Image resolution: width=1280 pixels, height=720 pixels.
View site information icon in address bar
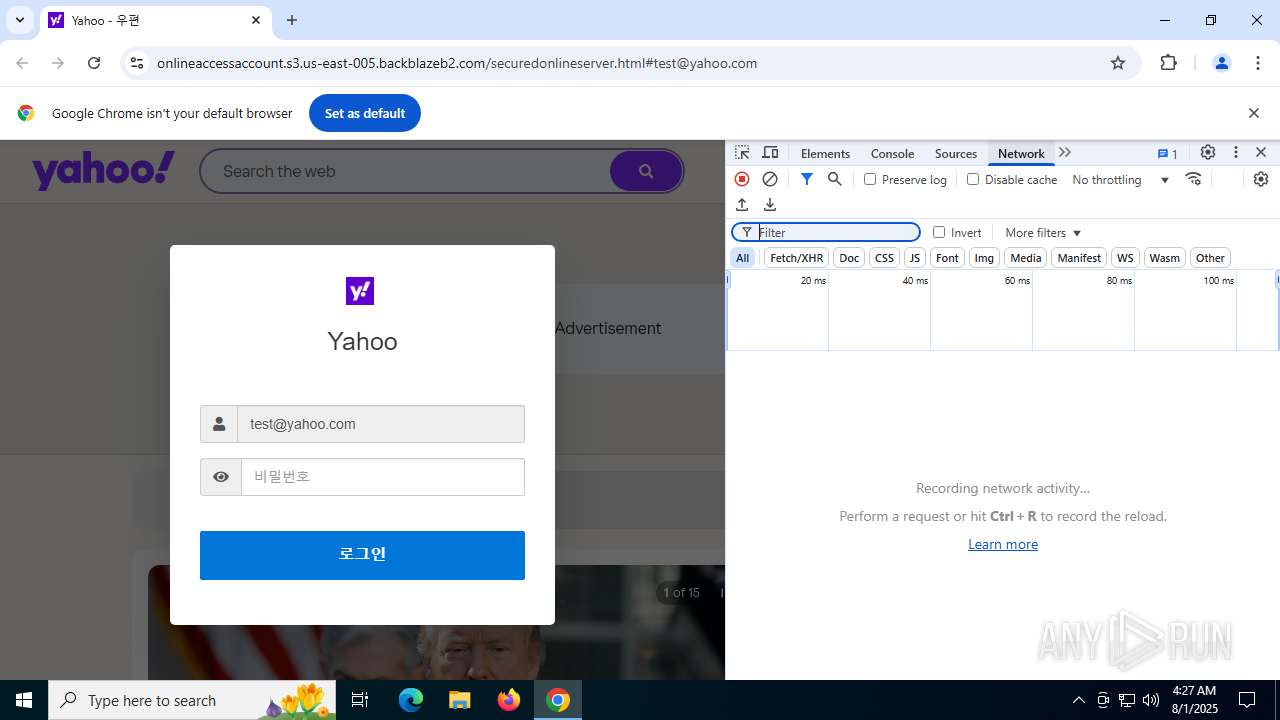coord(137,63)
